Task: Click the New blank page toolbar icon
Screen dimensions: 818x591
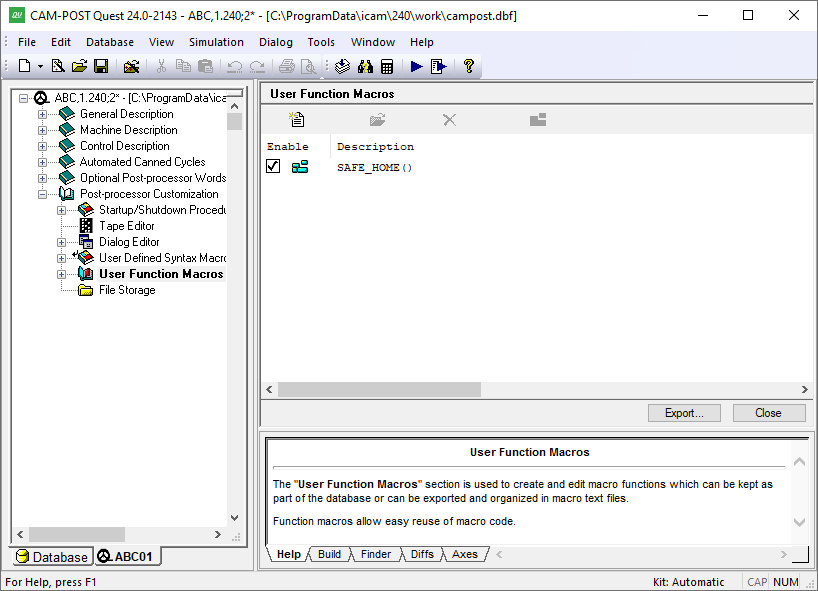Action: tap(25, 66)
